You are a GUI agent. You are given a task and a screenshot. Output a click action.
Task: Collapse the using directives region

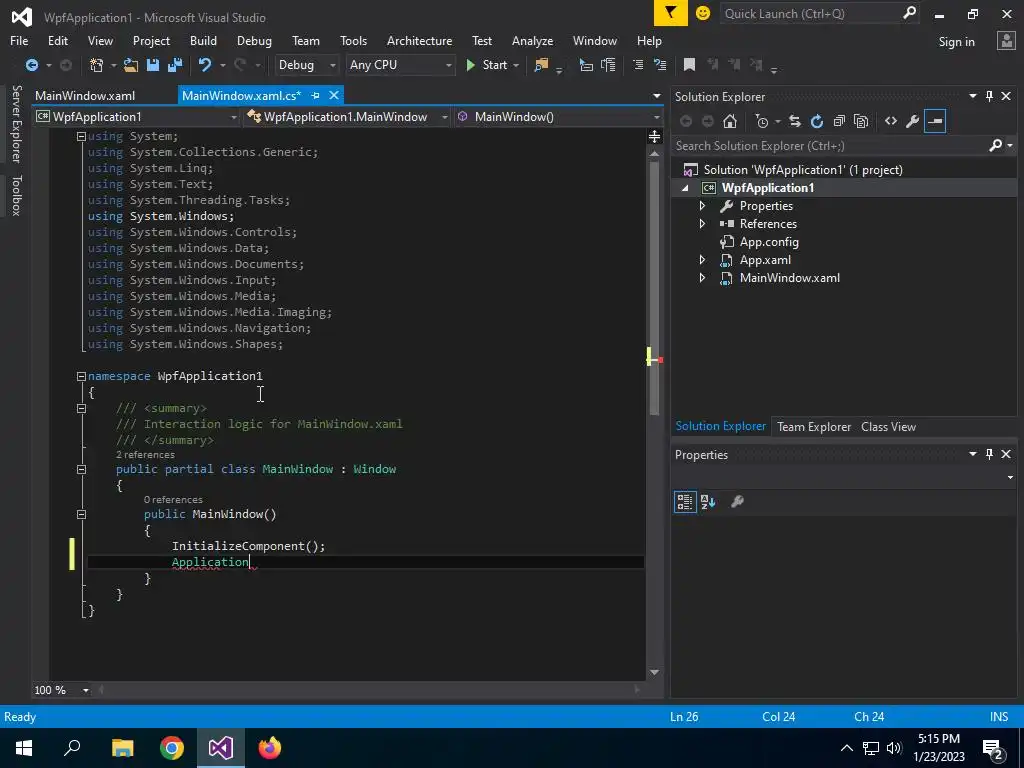tap(81, 136)
